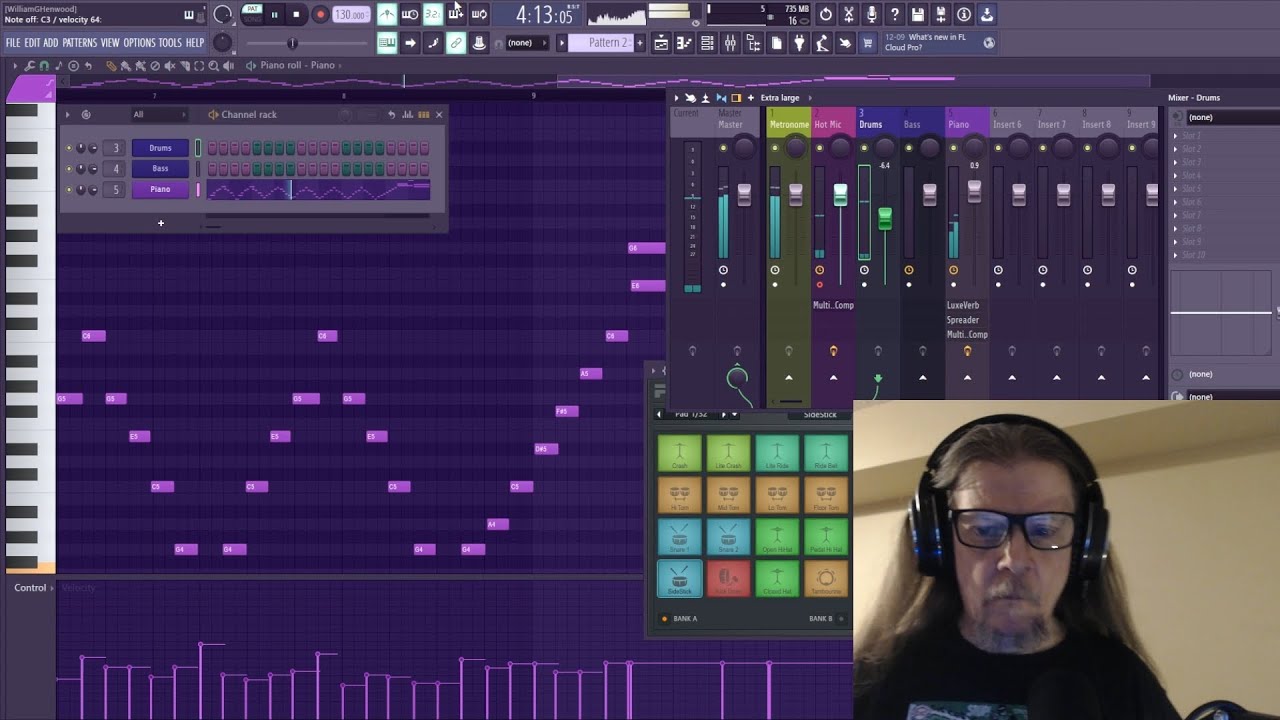This screenshot has height=720, width=1280.
Task: Mute the Bass channel green LED
Action: coord(69,169)
